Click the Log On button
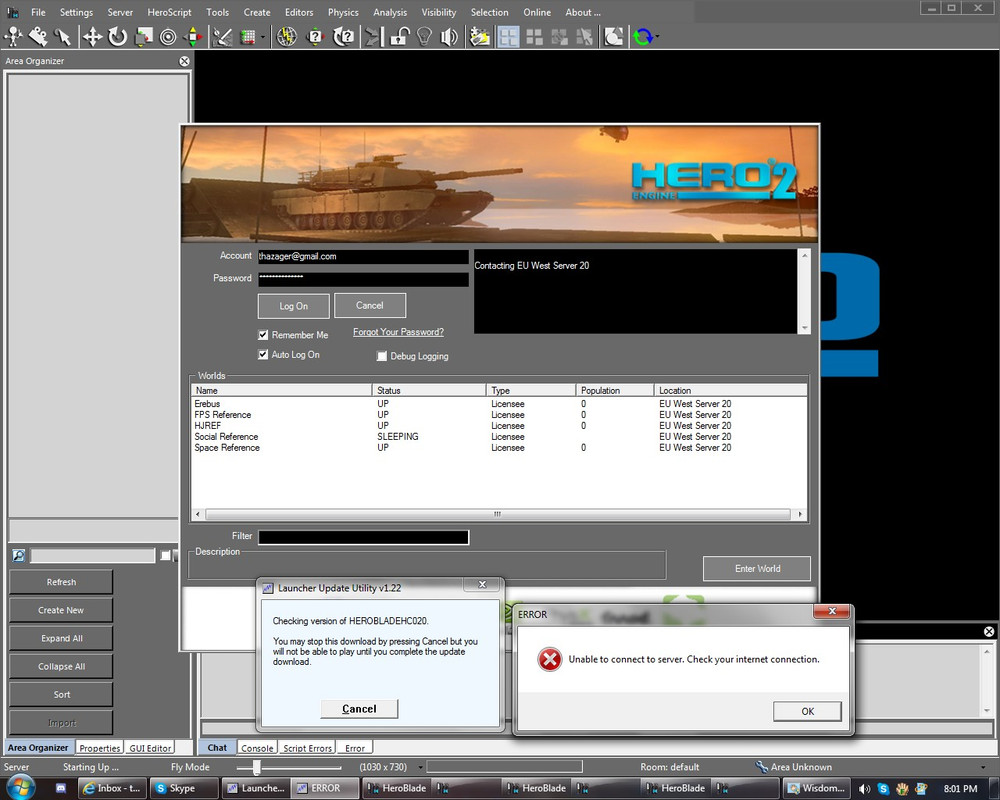This screenshot has width=1000, height=800. click(x=293, y=306)
